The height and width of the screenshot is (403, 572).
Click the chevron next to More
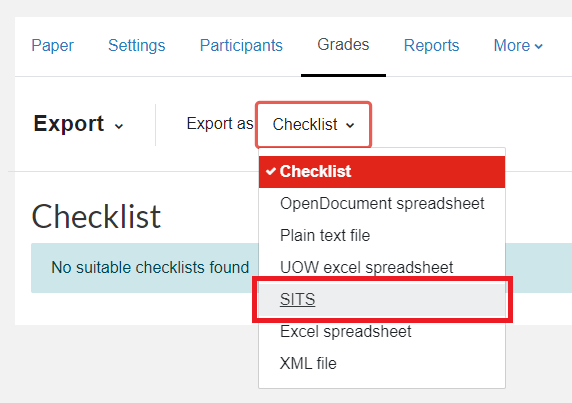(538, 46)
